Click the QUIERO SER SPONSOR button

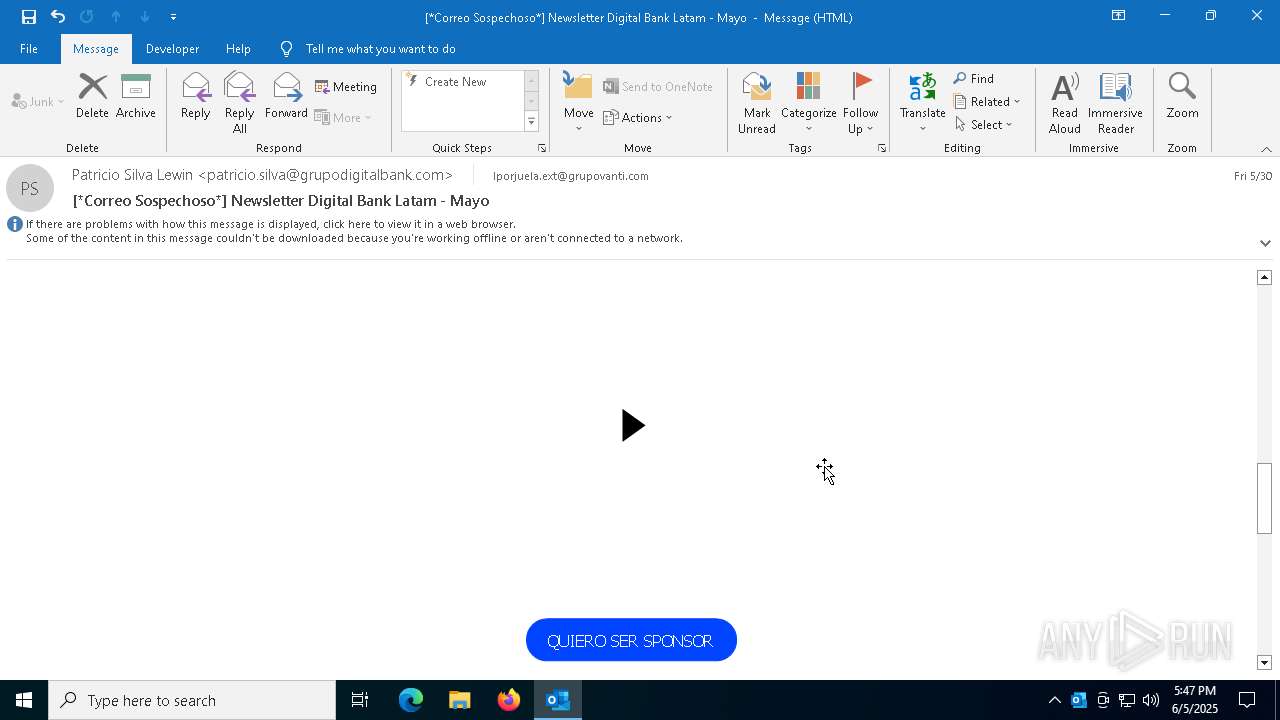[x=631, y=640]
